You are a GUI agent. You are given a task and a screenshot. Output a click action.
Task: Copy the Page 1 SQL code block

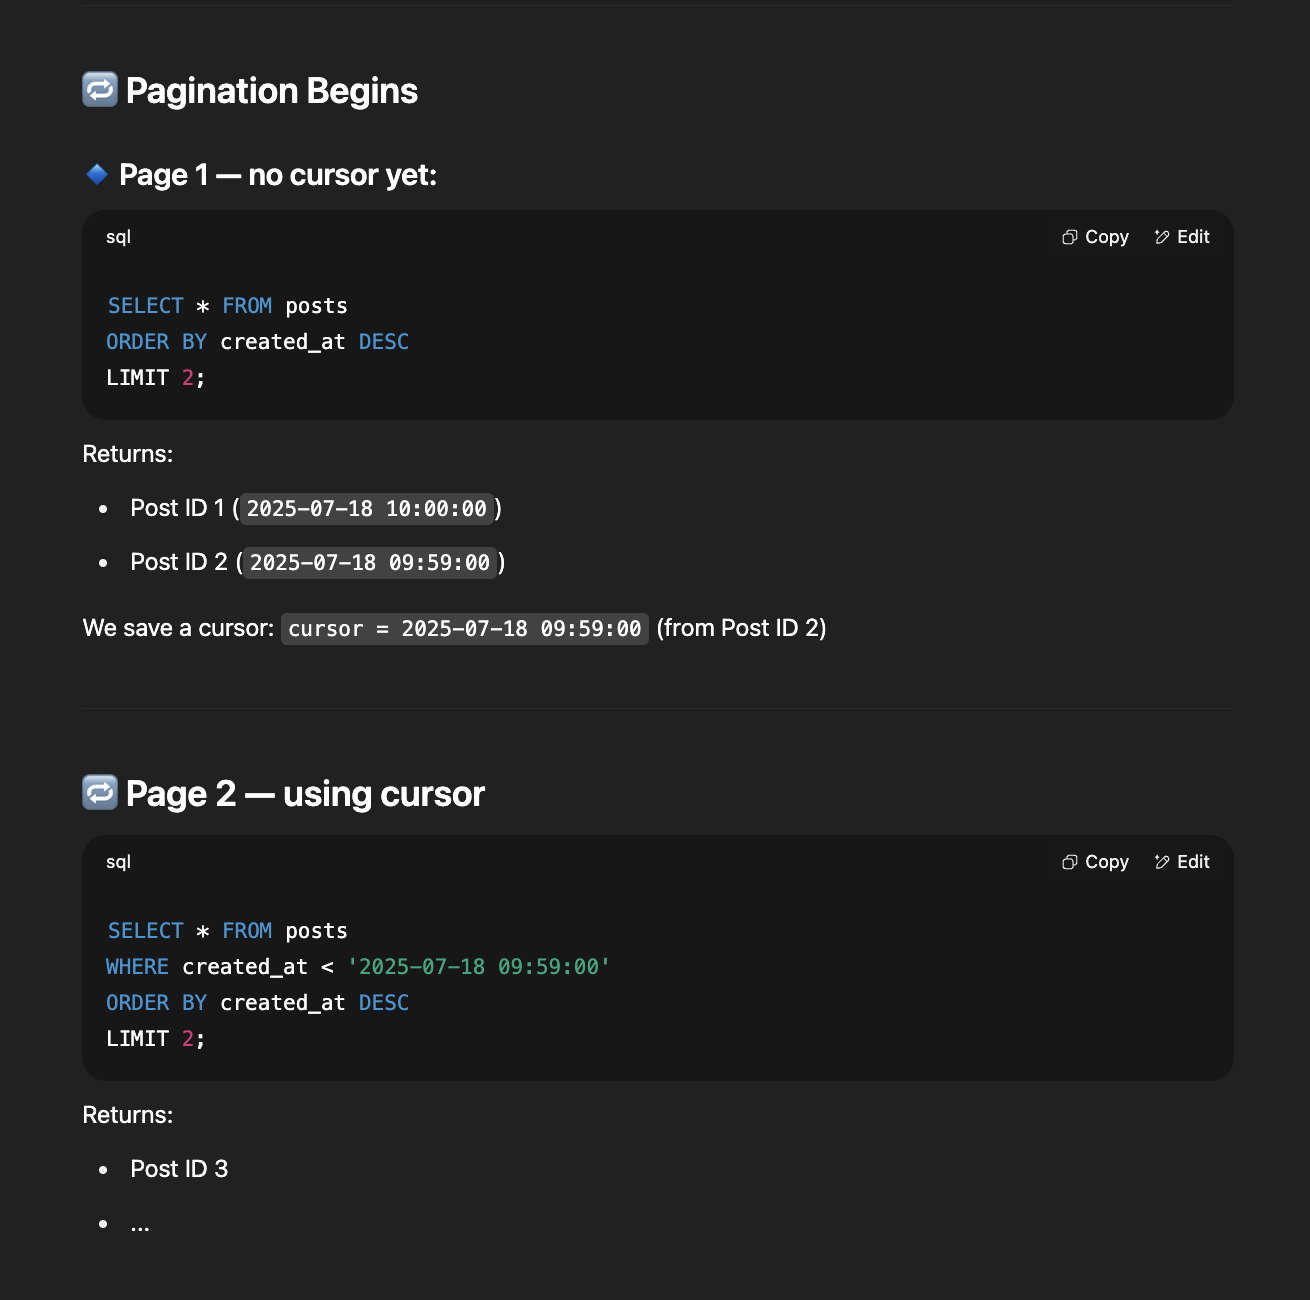(1095, 237)
